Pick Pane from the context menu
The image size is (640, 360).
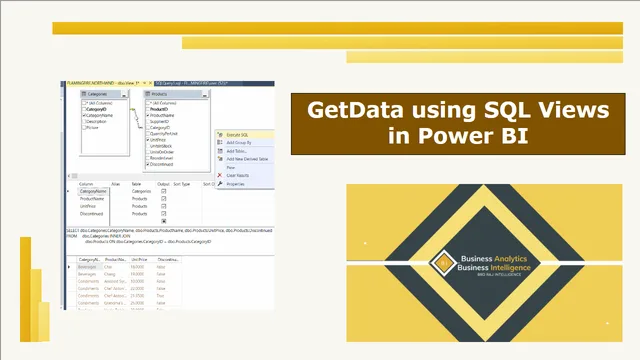coord(245,167)
